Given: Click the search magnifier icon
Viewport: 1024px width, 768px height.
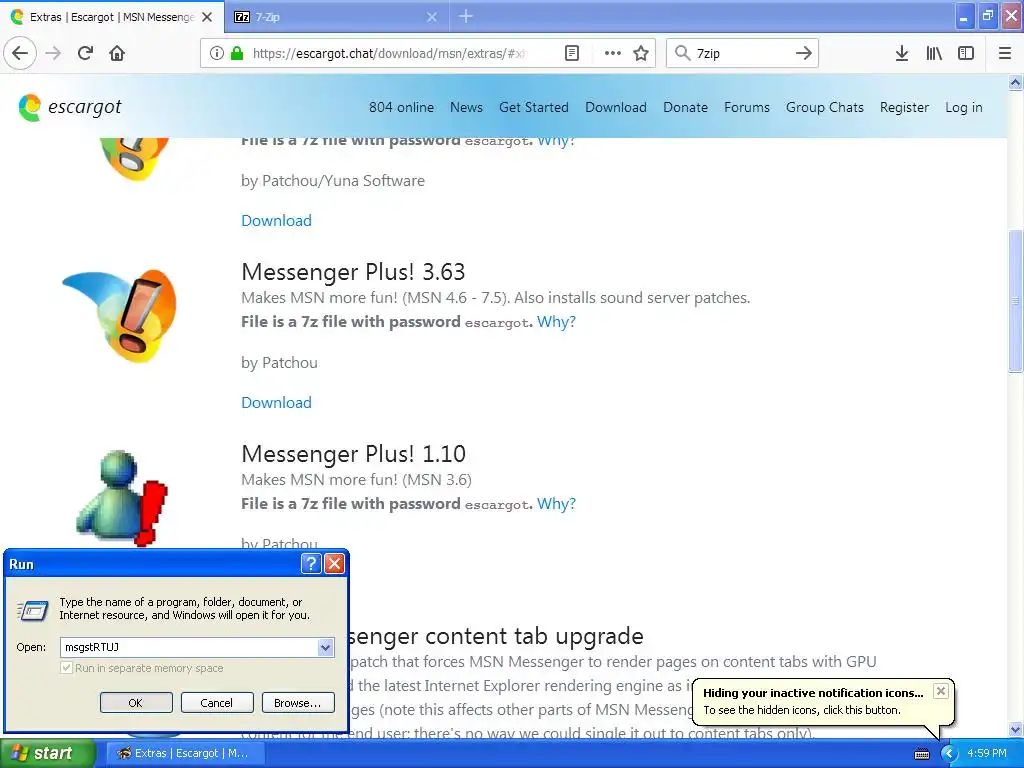Looking at the screenshot, I should coord(682,53).
